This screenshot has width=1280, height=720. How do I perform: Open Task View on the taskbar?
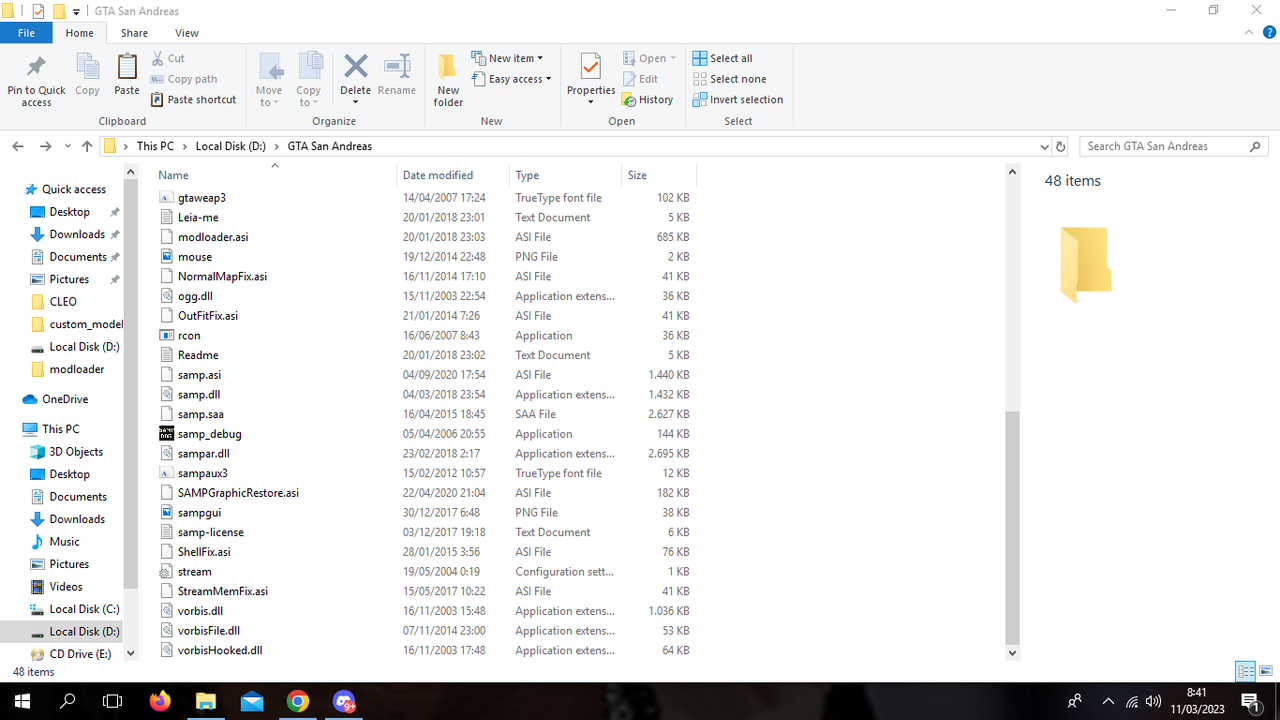click(113, 701)
